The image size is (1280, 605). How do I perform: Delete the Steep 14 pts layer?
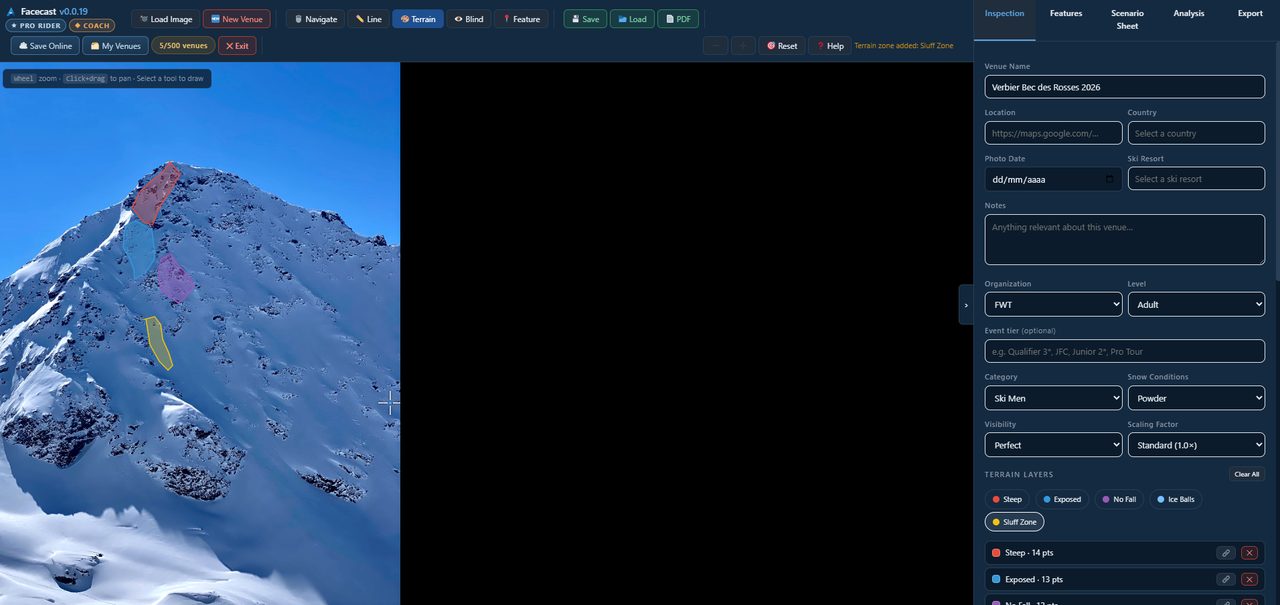pyautogui.click(x=1249, y=553)
